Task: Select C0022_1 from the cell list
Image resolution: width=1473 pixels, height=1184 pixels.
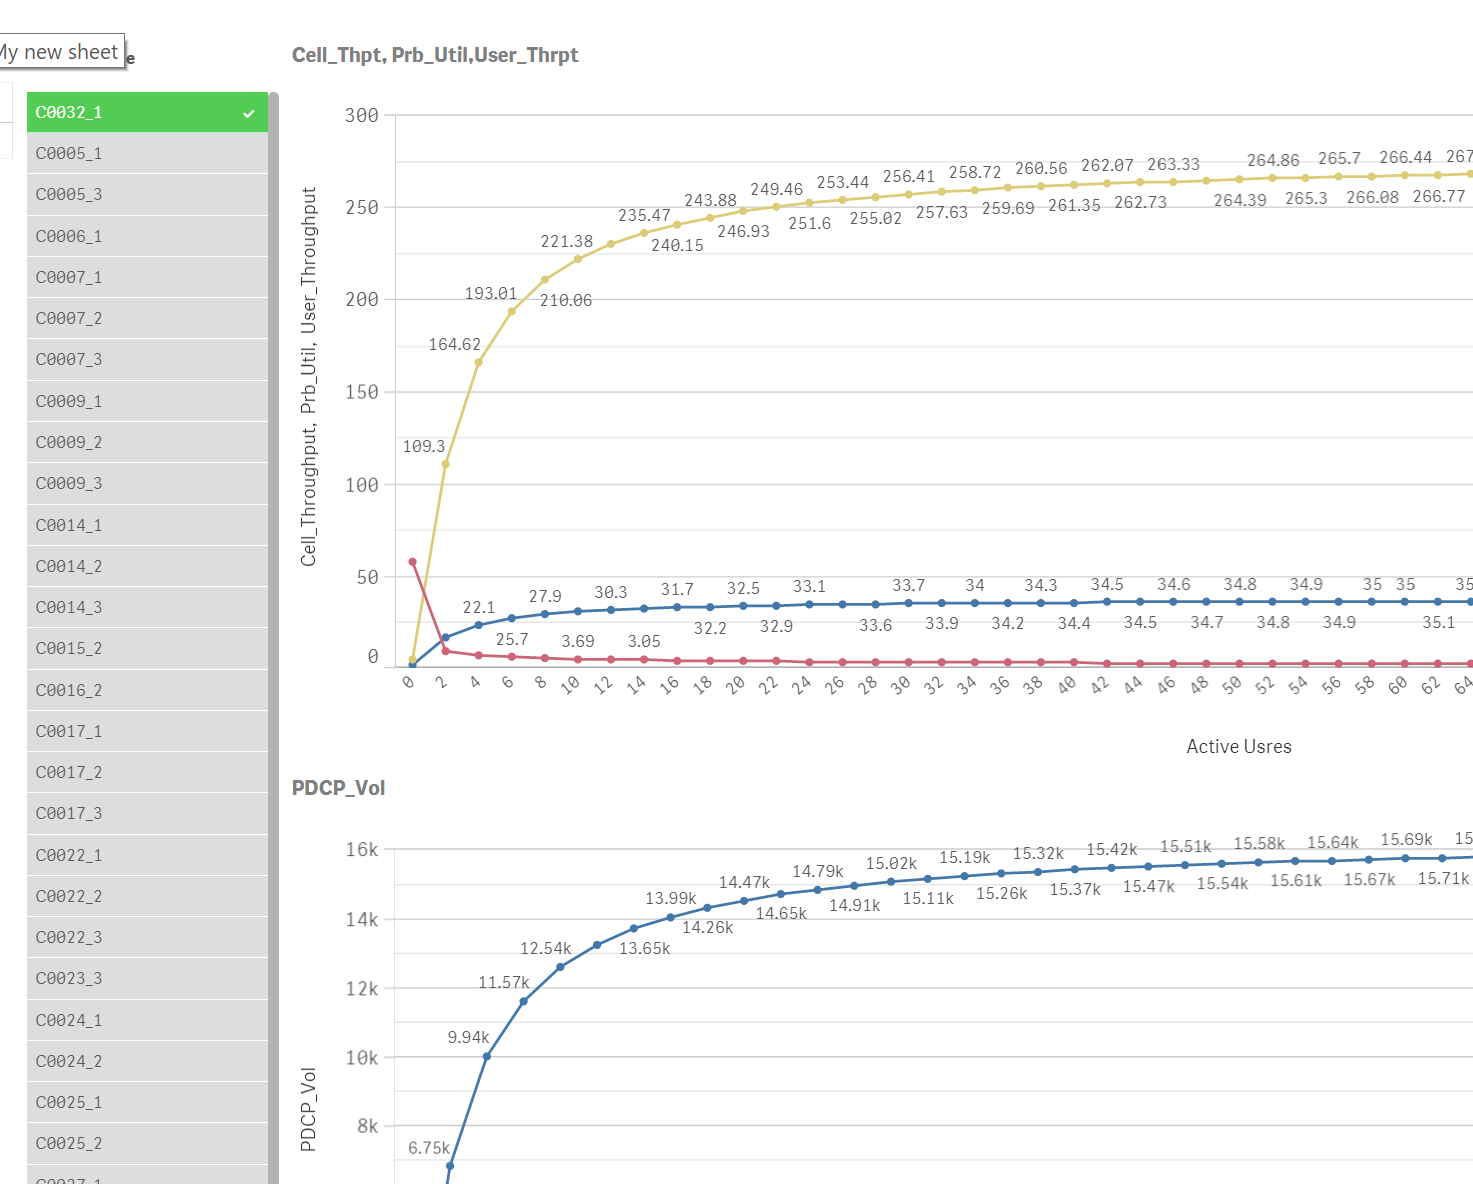Action: pos(120,854)
